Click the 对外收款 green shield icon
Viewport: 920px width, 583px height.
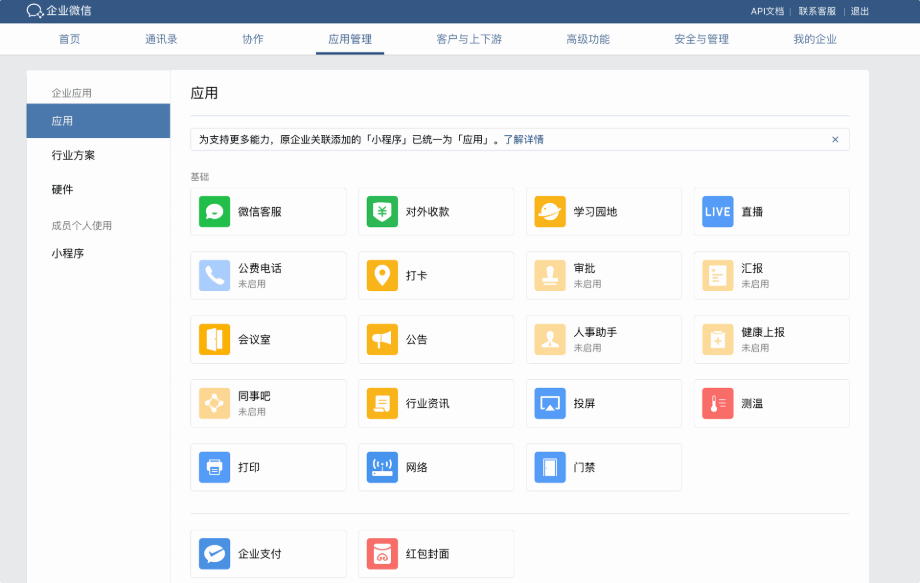pos(382,212)
